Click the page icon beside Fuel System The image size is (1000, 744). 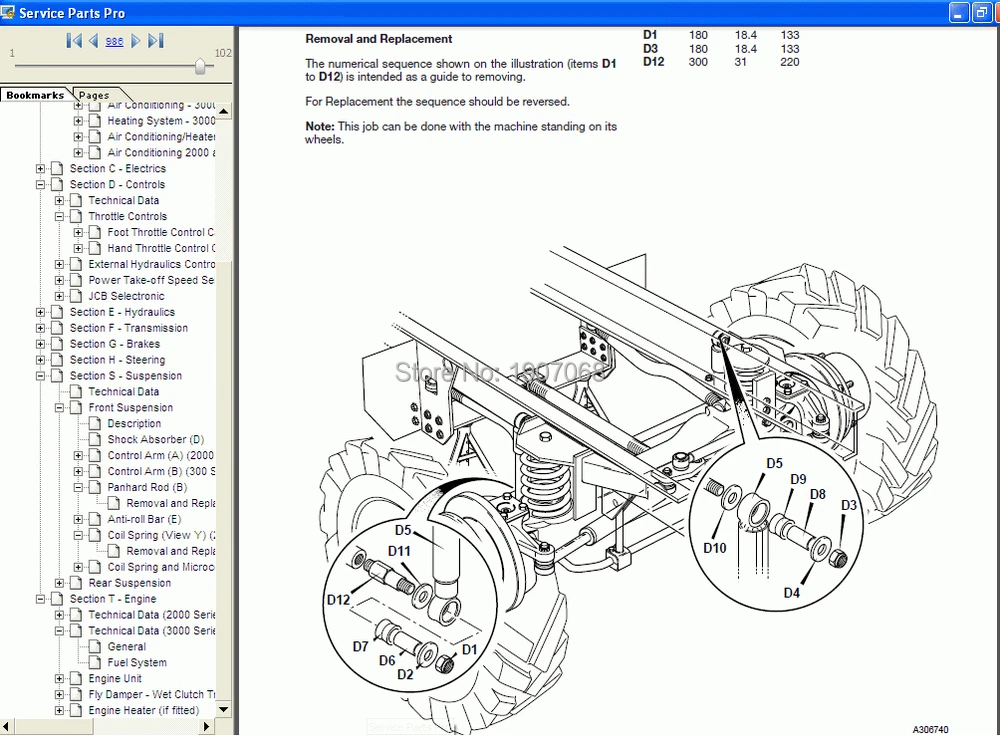[x=96, y=663]
